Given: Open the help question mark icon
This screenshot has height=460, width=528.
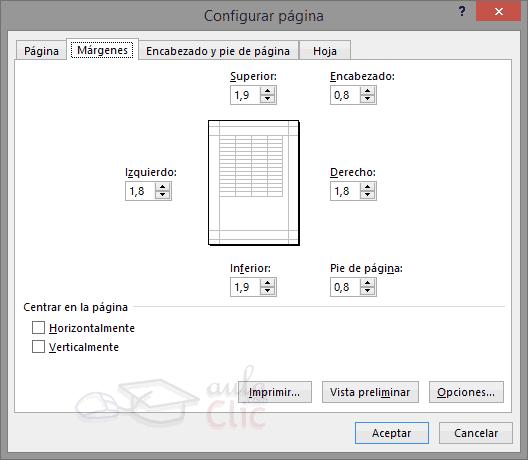Looking at the screenshot, I should (x=462, y=11).
